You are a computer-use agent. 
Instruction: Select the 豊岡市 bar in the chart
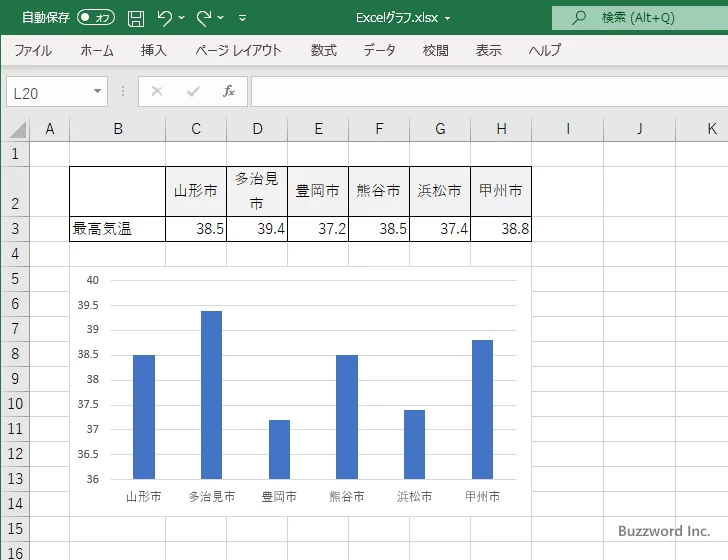280,449
